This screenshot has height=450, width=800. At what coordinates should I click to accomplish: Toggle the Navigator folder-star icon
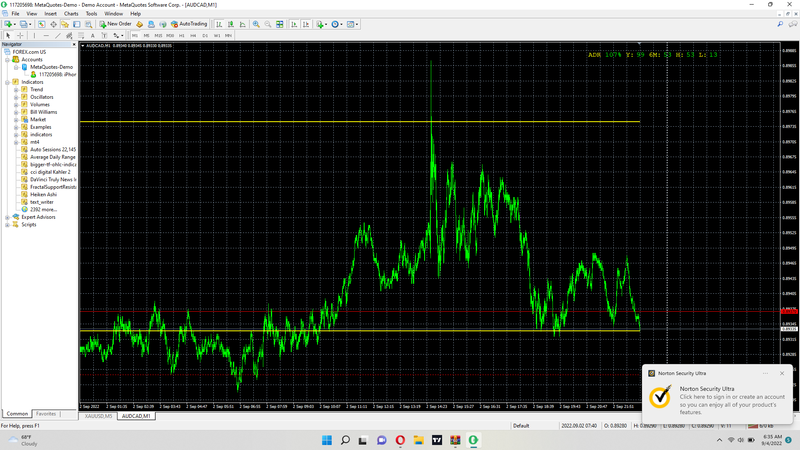(x=65, y=24)
